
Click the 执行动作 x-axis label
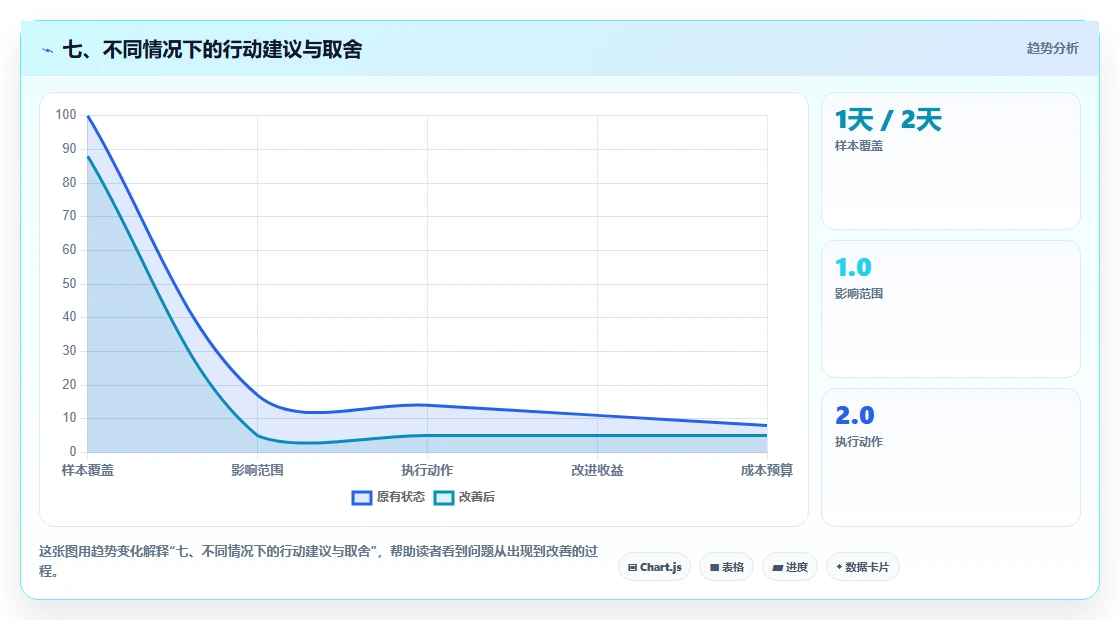(427, 470)
